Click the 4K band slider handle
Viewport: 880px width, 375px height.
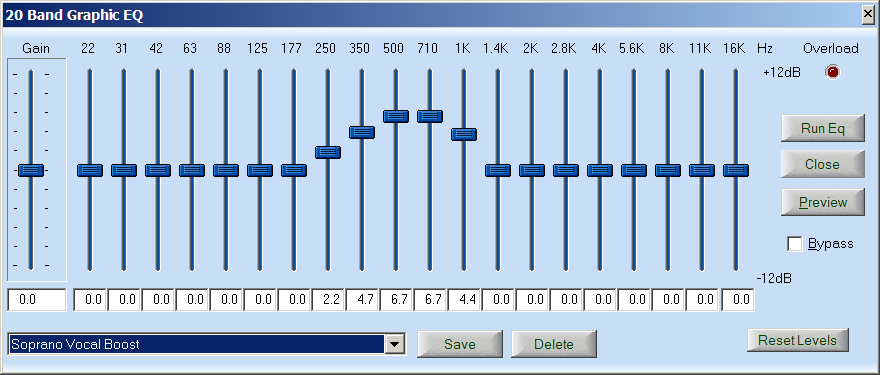[x=600, y=170]
